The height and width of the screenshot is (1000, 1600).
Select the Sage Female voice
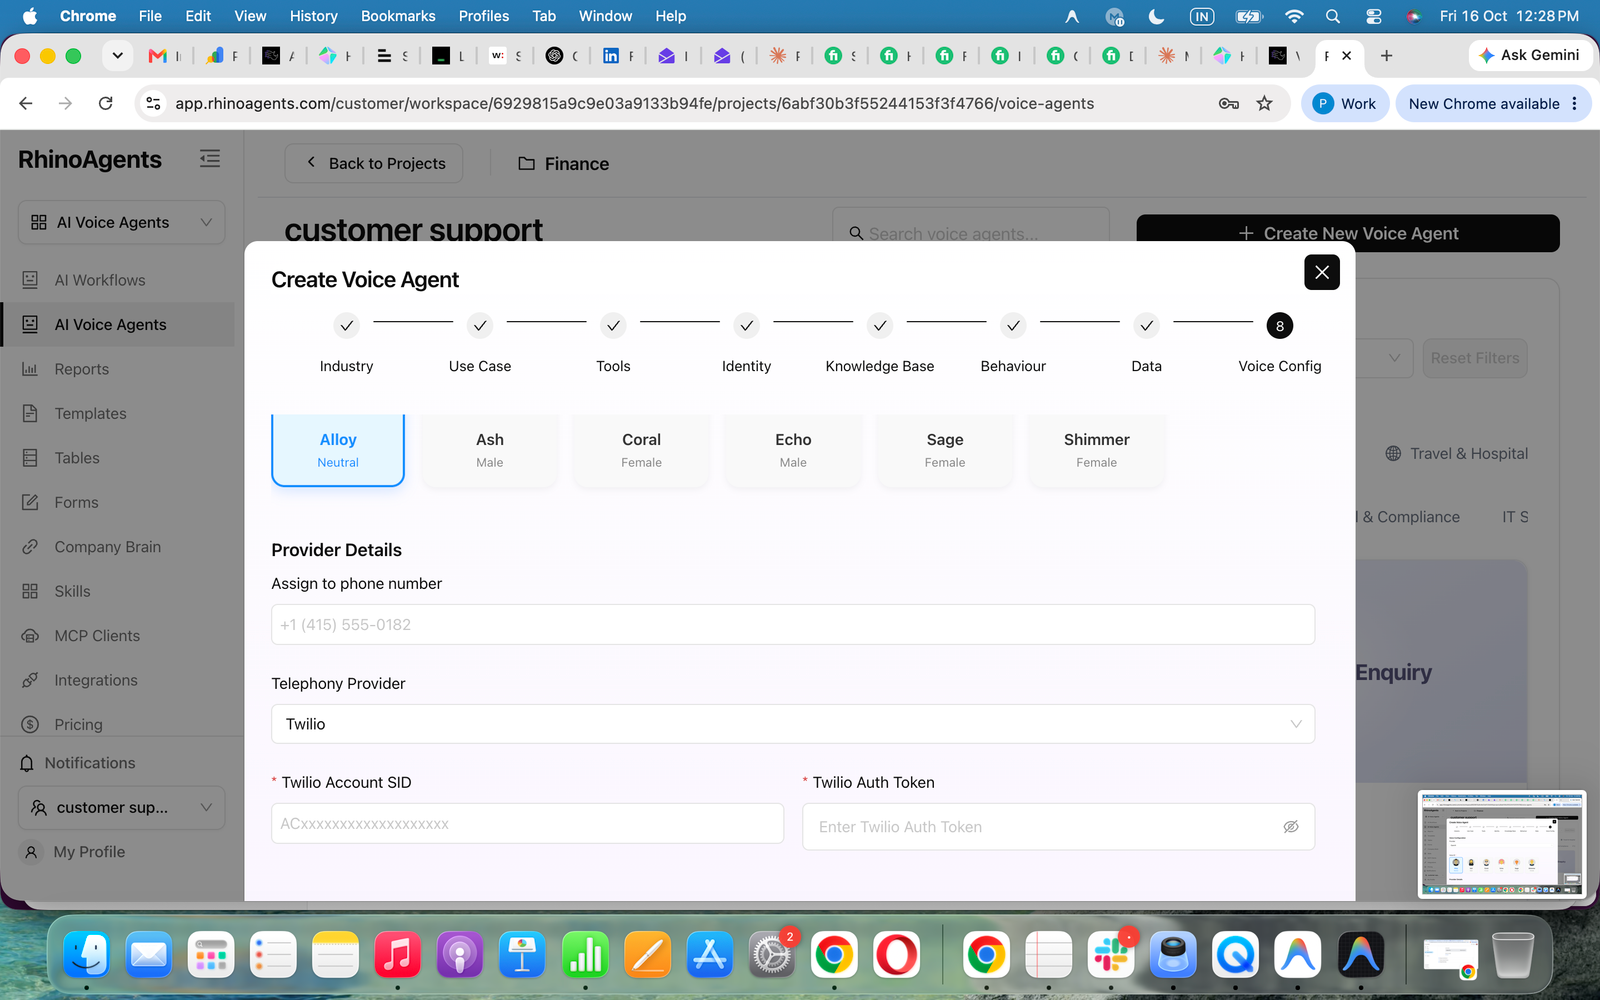point(945,450)
